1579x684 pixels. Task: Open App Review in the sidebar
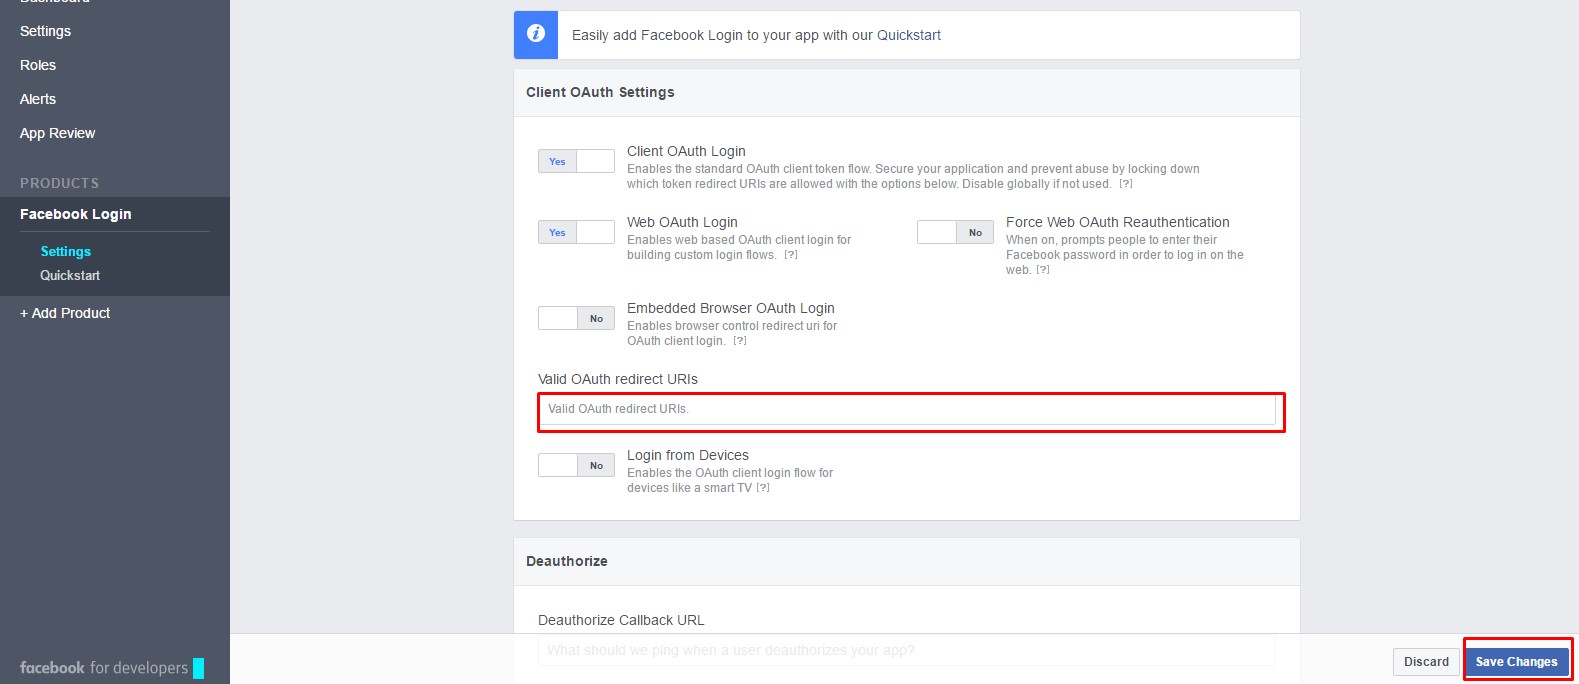[x=58, y=133]
